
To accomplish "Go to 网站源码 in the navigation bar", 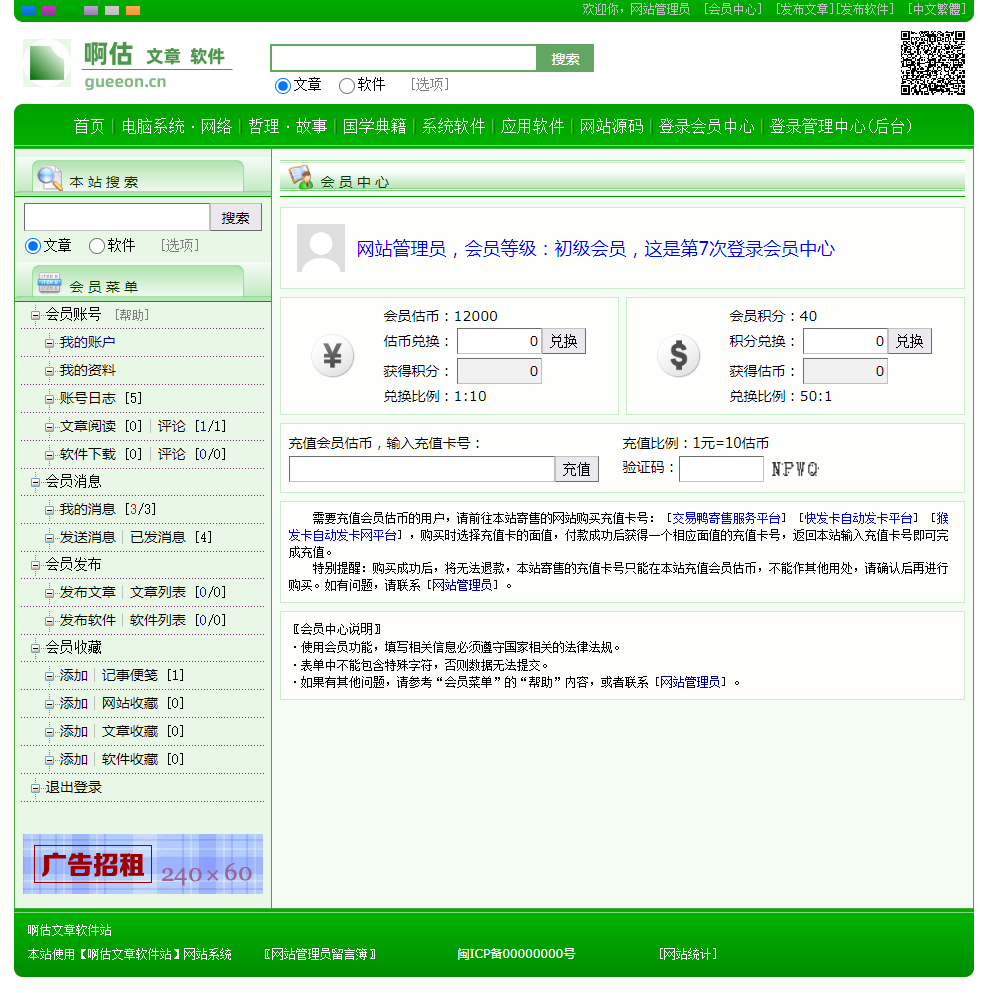I will 611,126.
